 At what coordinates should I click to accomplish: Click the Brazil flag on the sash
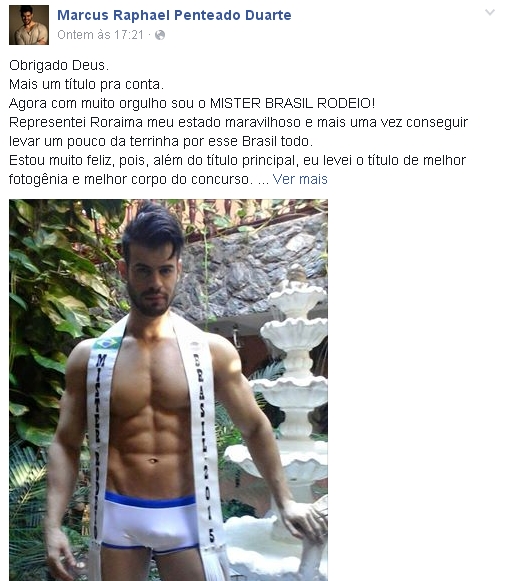click(107, 343)
